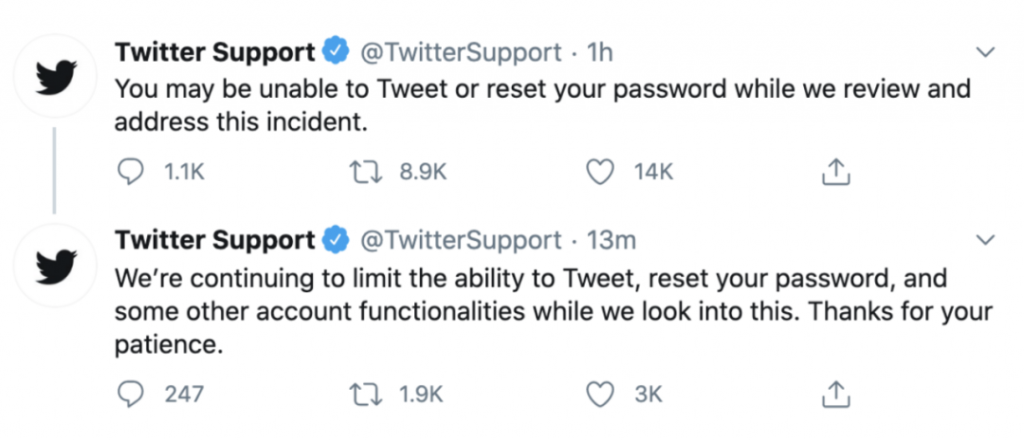This screenshot has height=441, width=1024.
Task: Click the reply icon on the 1h tweet
Action: pos(130,172)
